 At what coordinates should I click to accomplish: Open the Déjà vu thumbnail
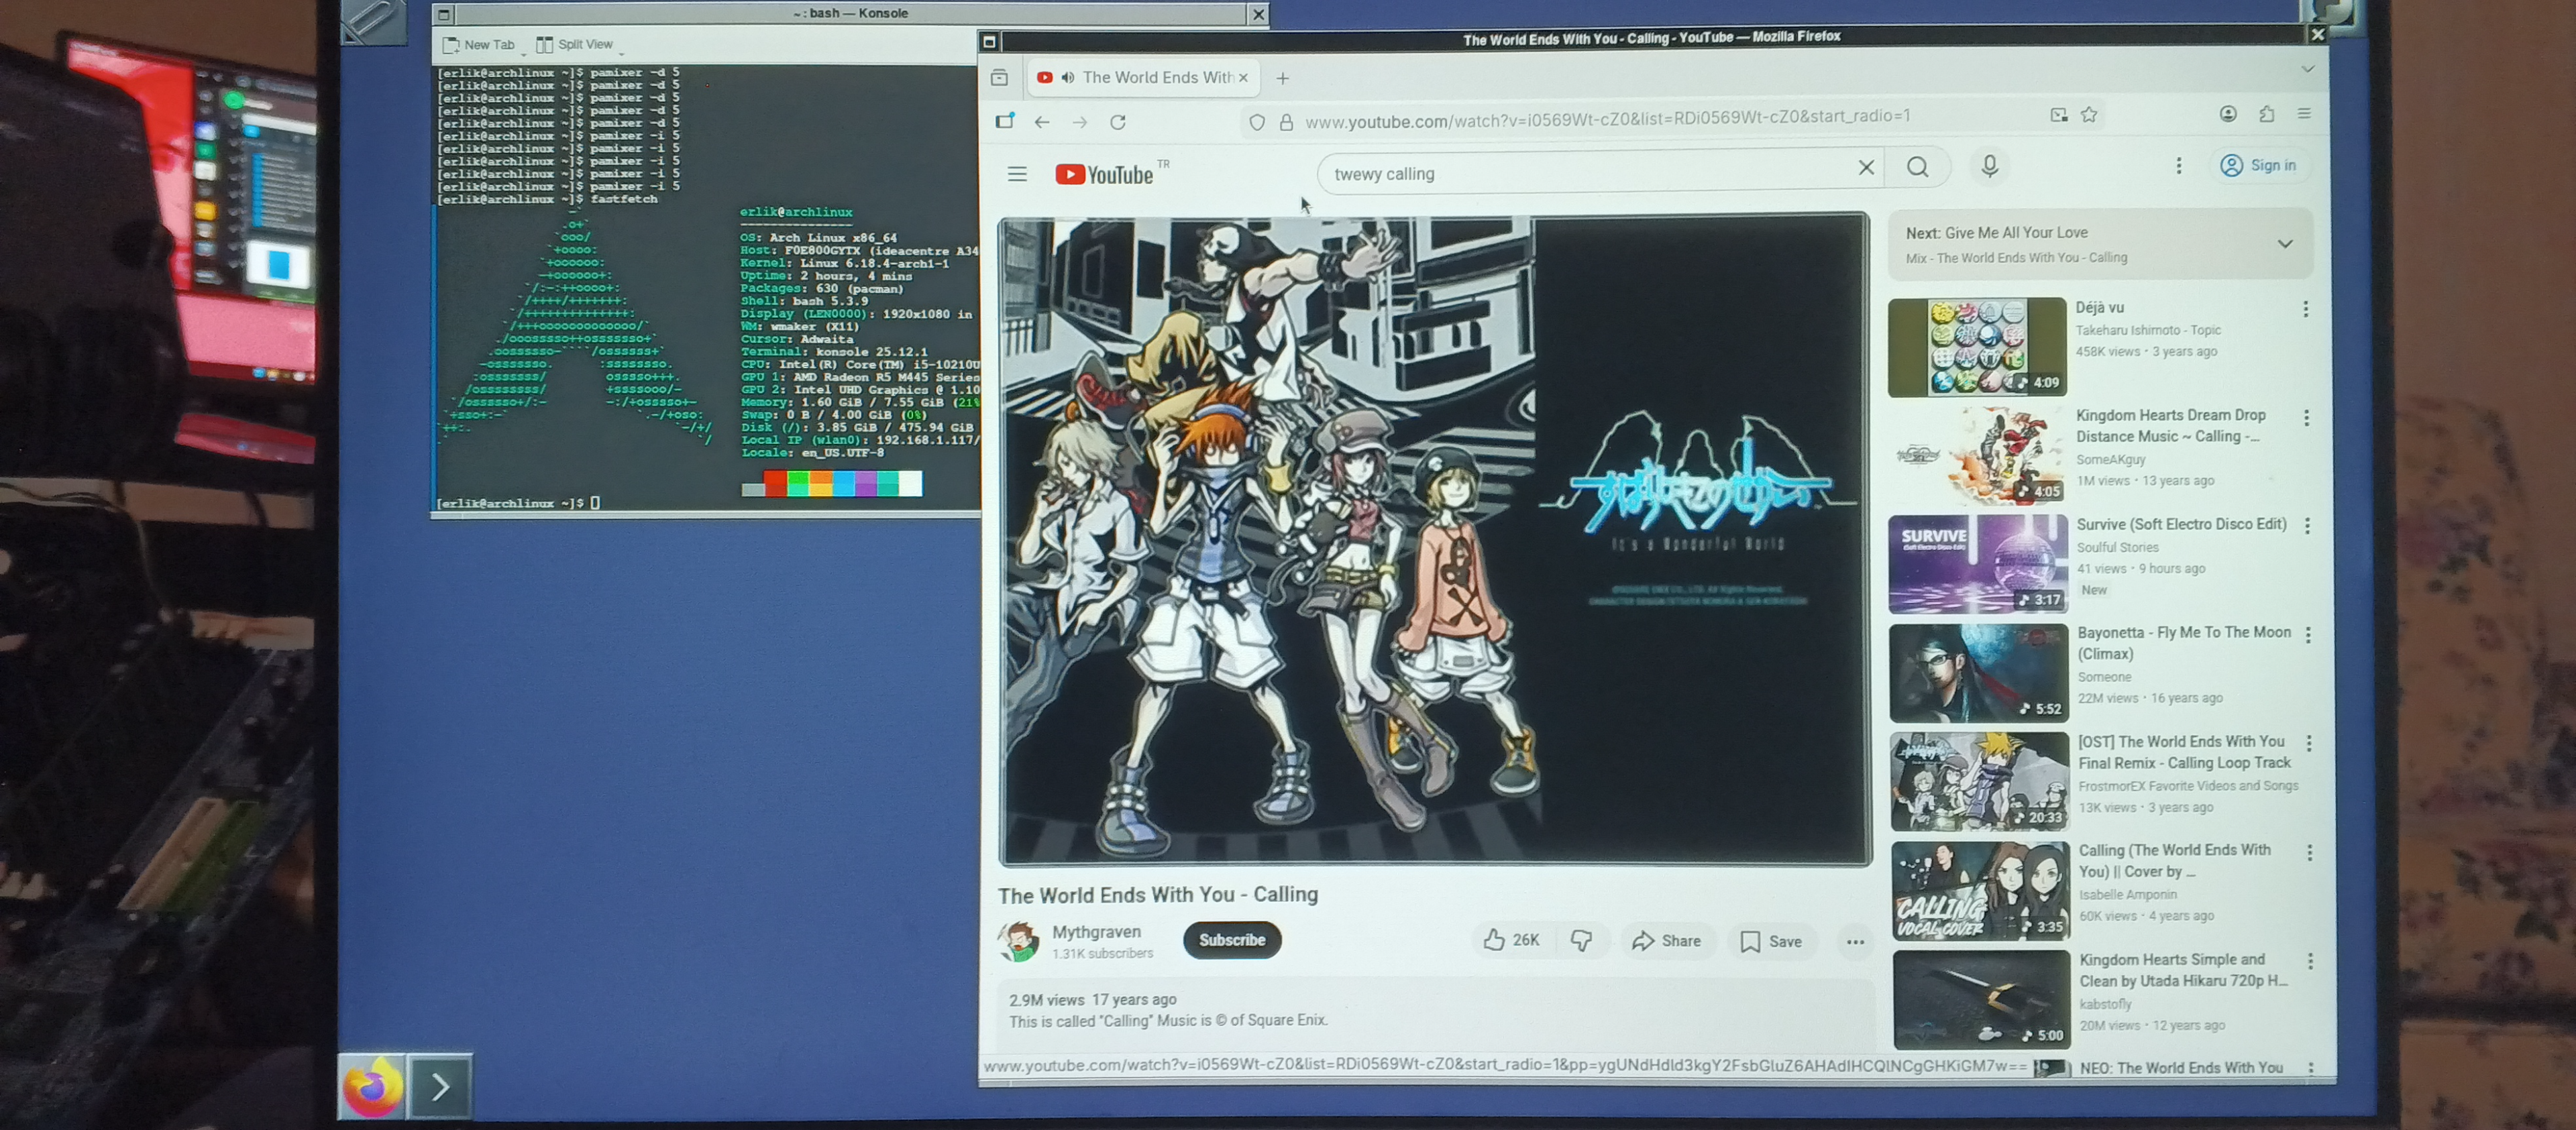click(x=1977, y=347)
